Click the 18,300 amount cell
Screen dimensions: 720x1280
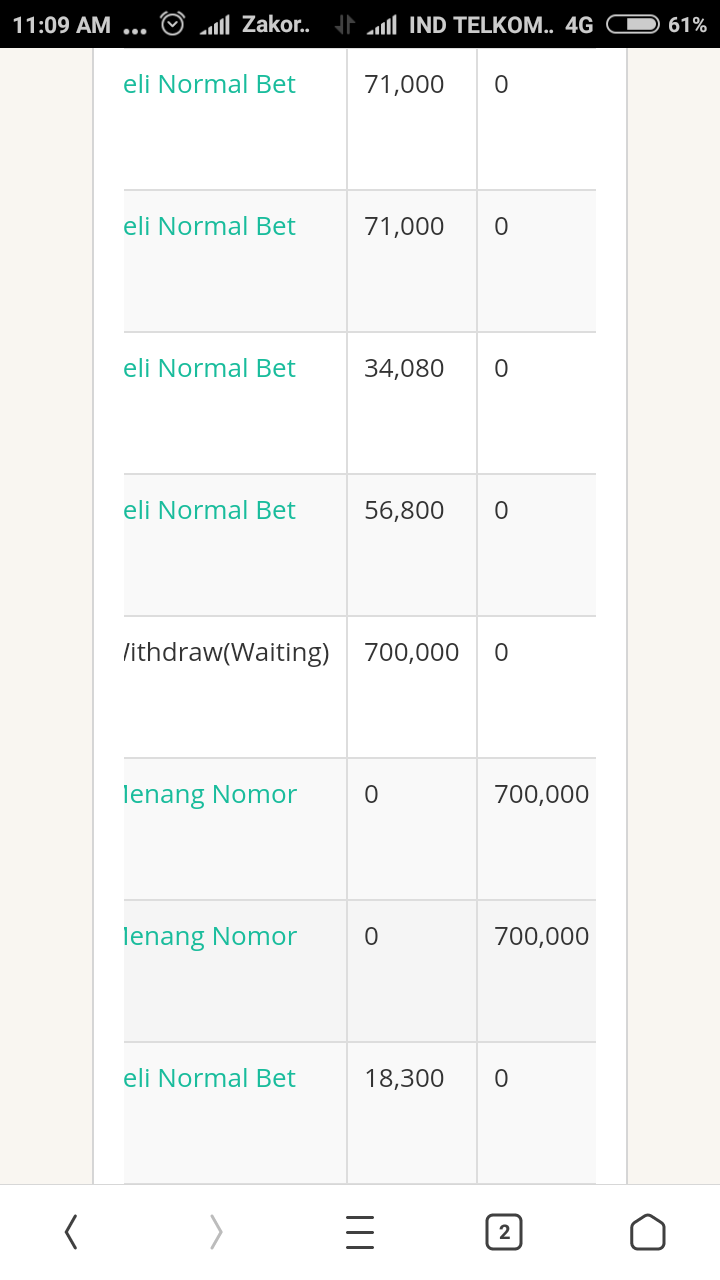[404, 1078]
